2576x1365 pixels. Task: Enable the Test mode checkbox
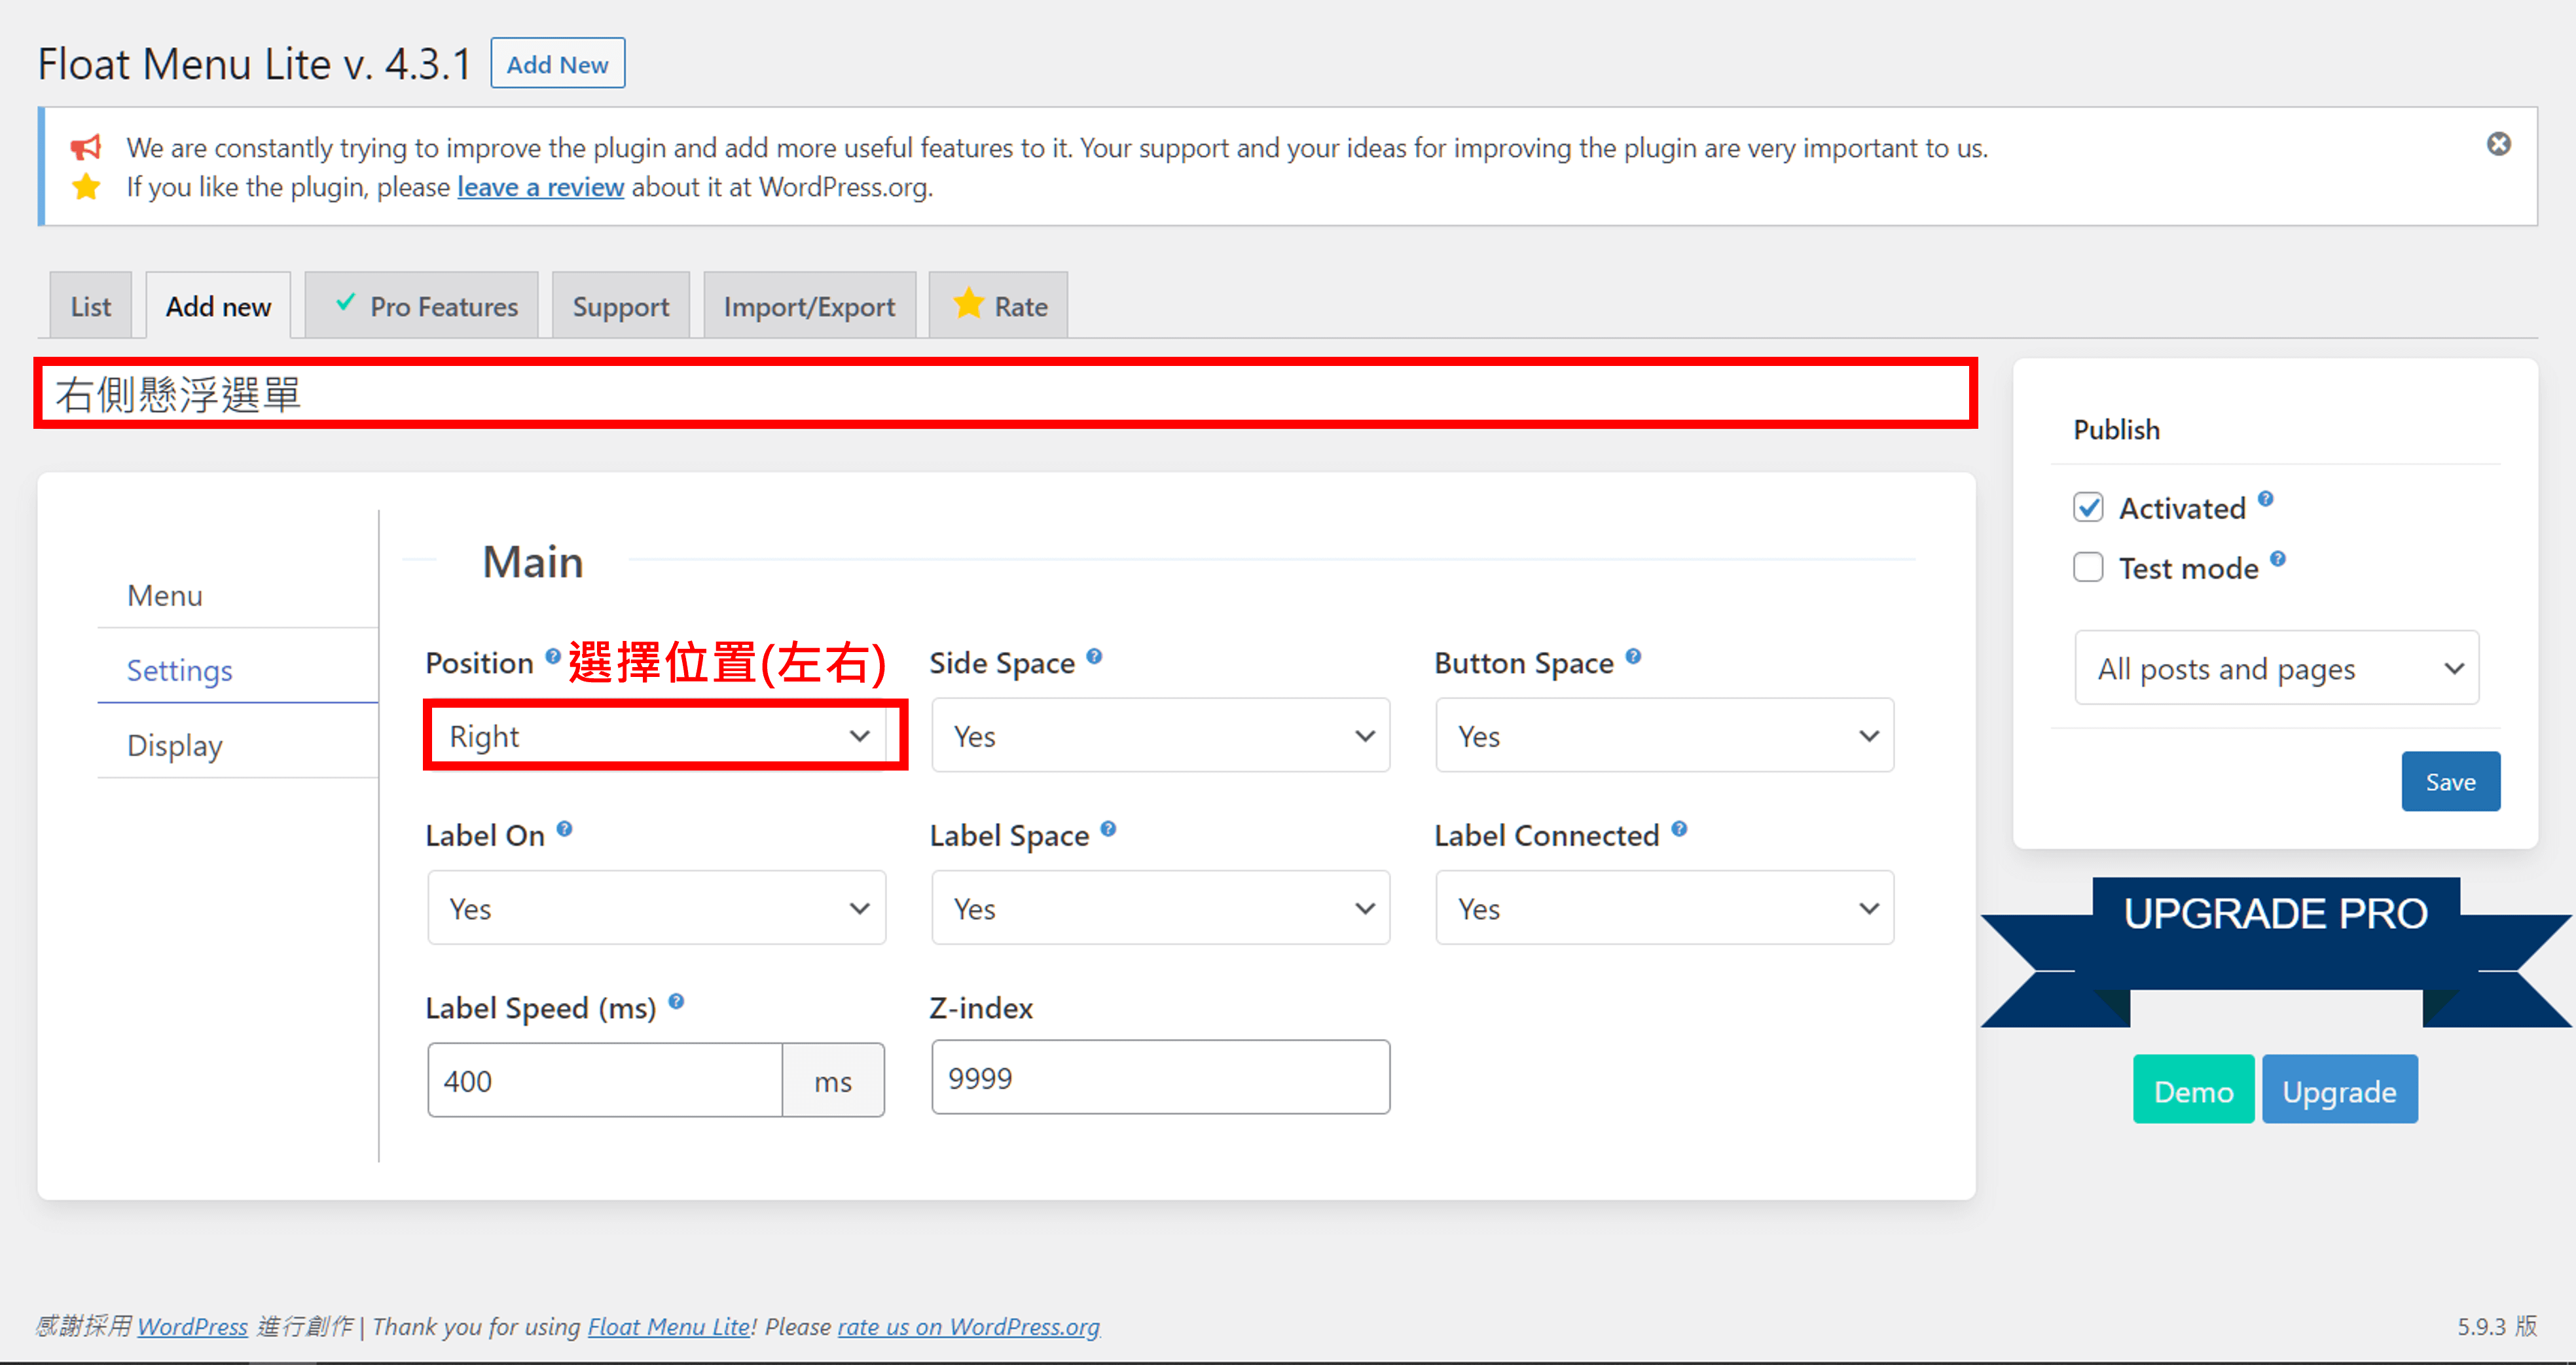pos(2088,567)
